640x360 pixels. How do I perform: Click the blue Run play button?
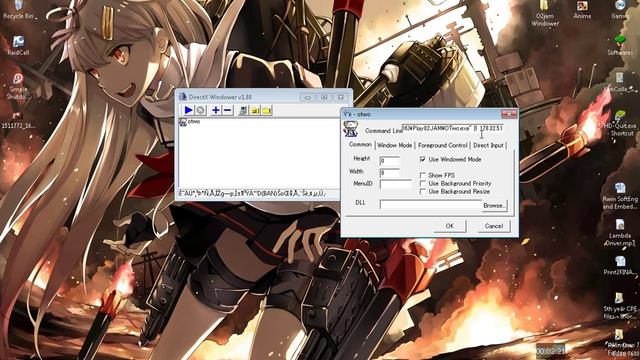pos(188,110)
